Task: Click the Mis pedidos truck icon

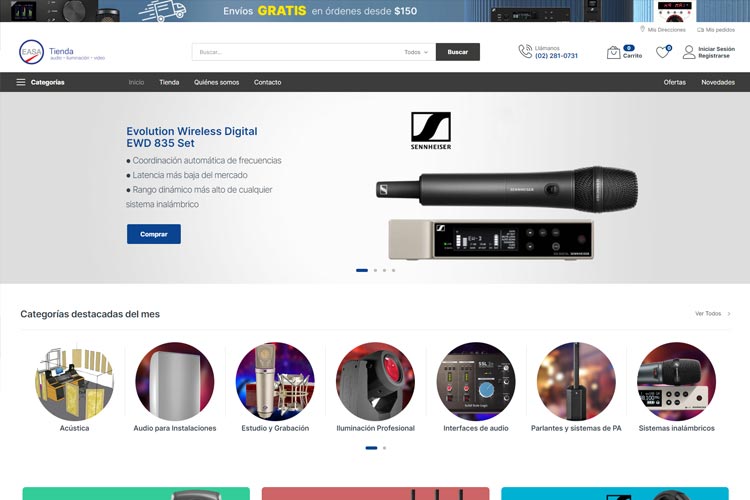Action: coord(700,30)
